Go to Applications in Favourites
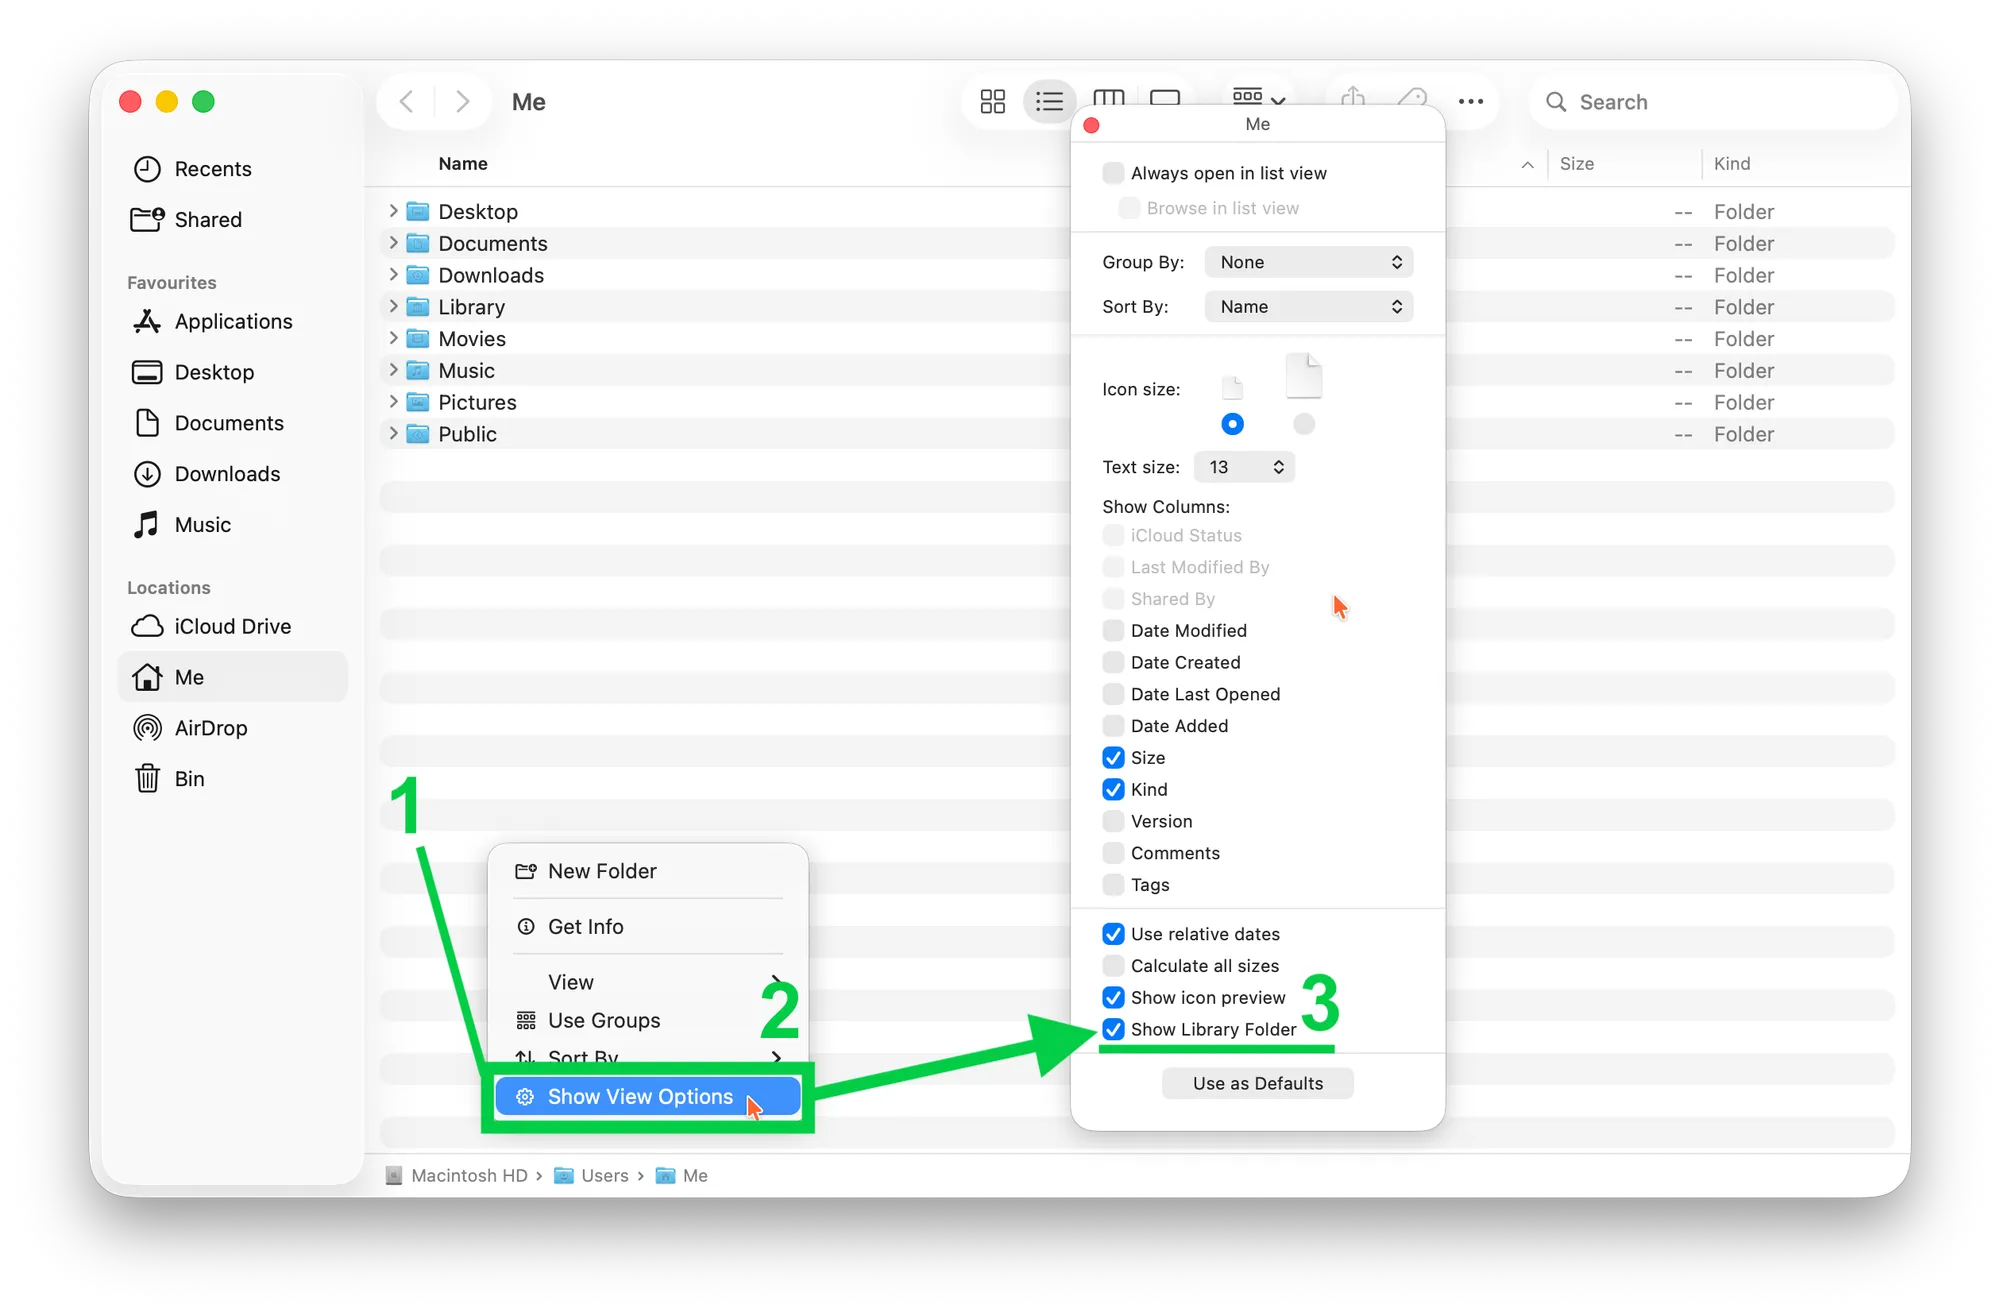 click(x=233, y=321)
